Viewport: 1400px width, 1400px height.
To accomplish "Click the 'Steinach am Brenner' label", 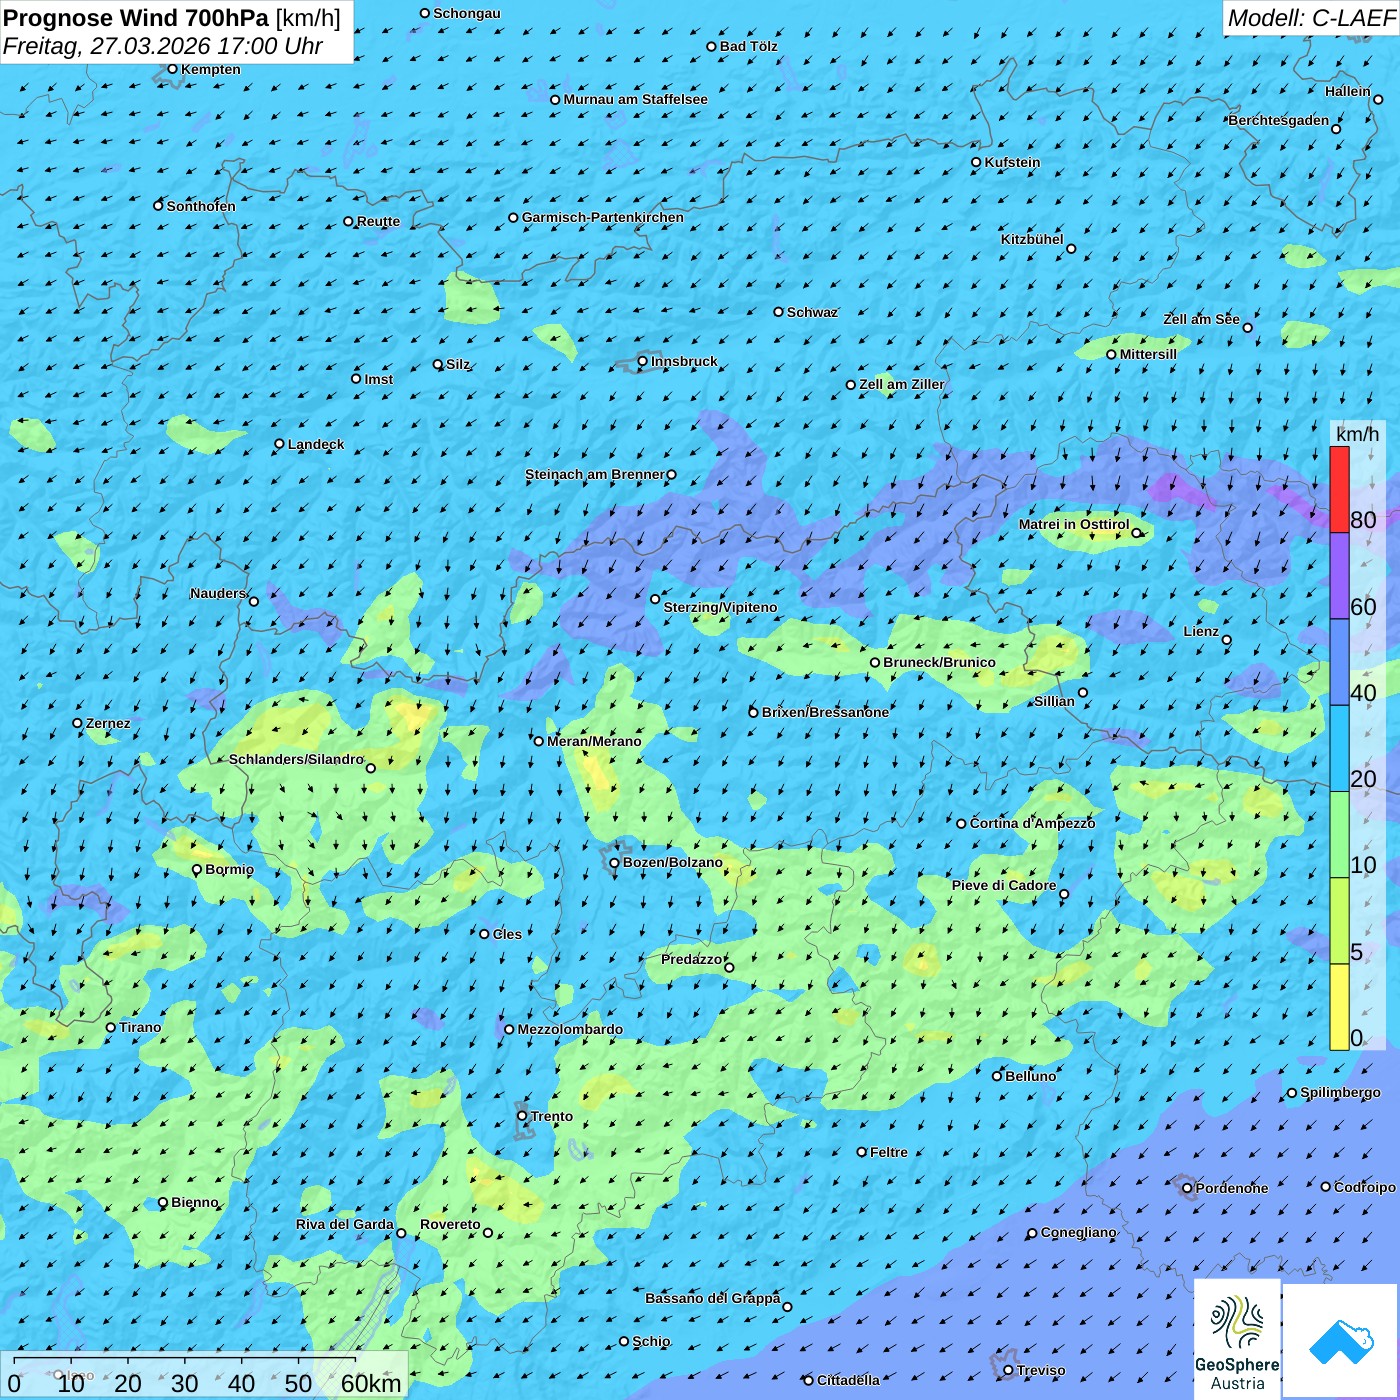I will point(594,474).
